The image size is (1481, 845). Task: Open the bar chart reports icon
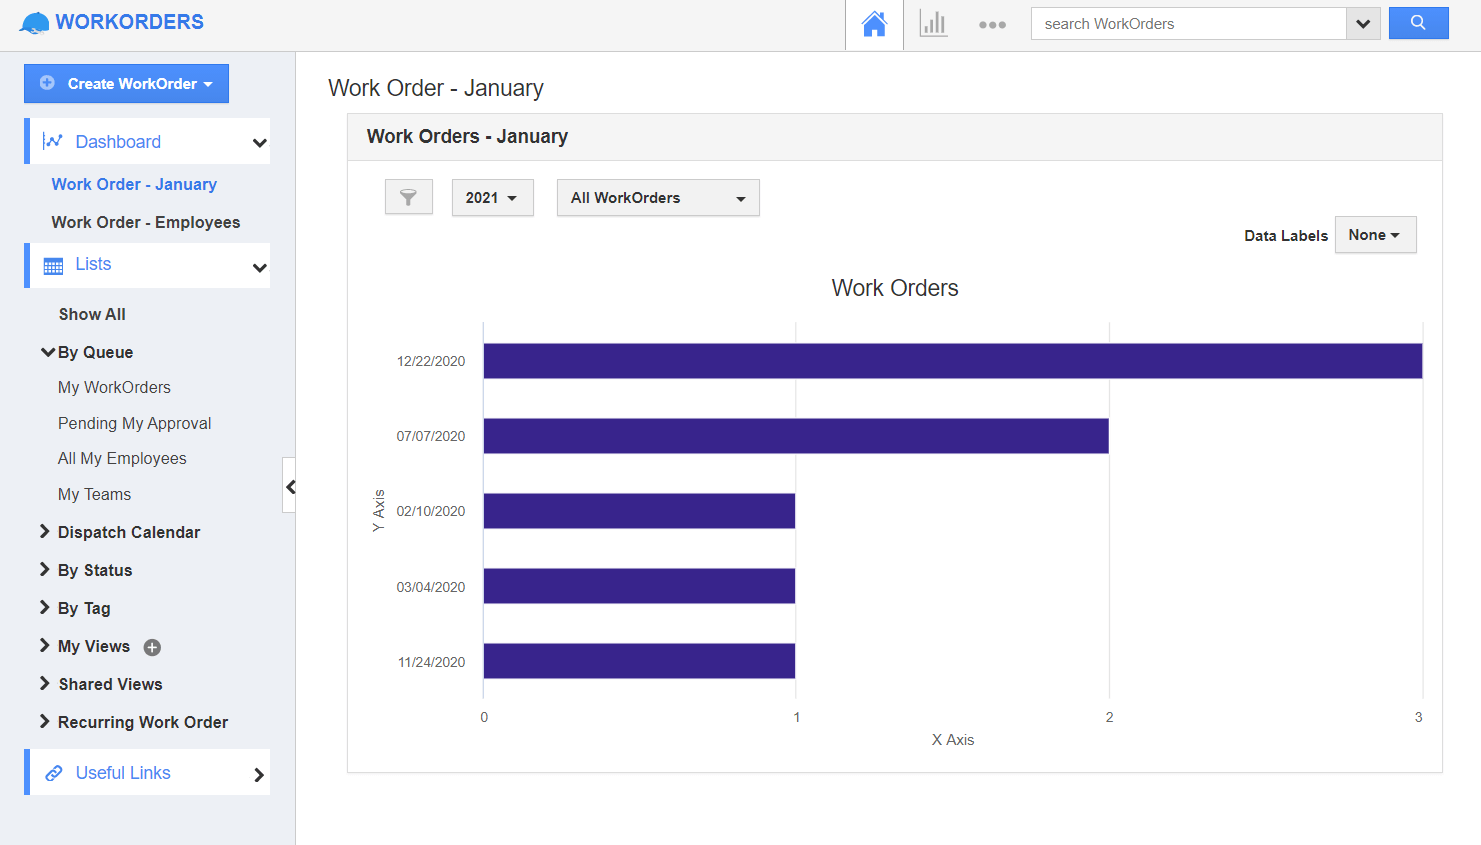tap(933, 23)
